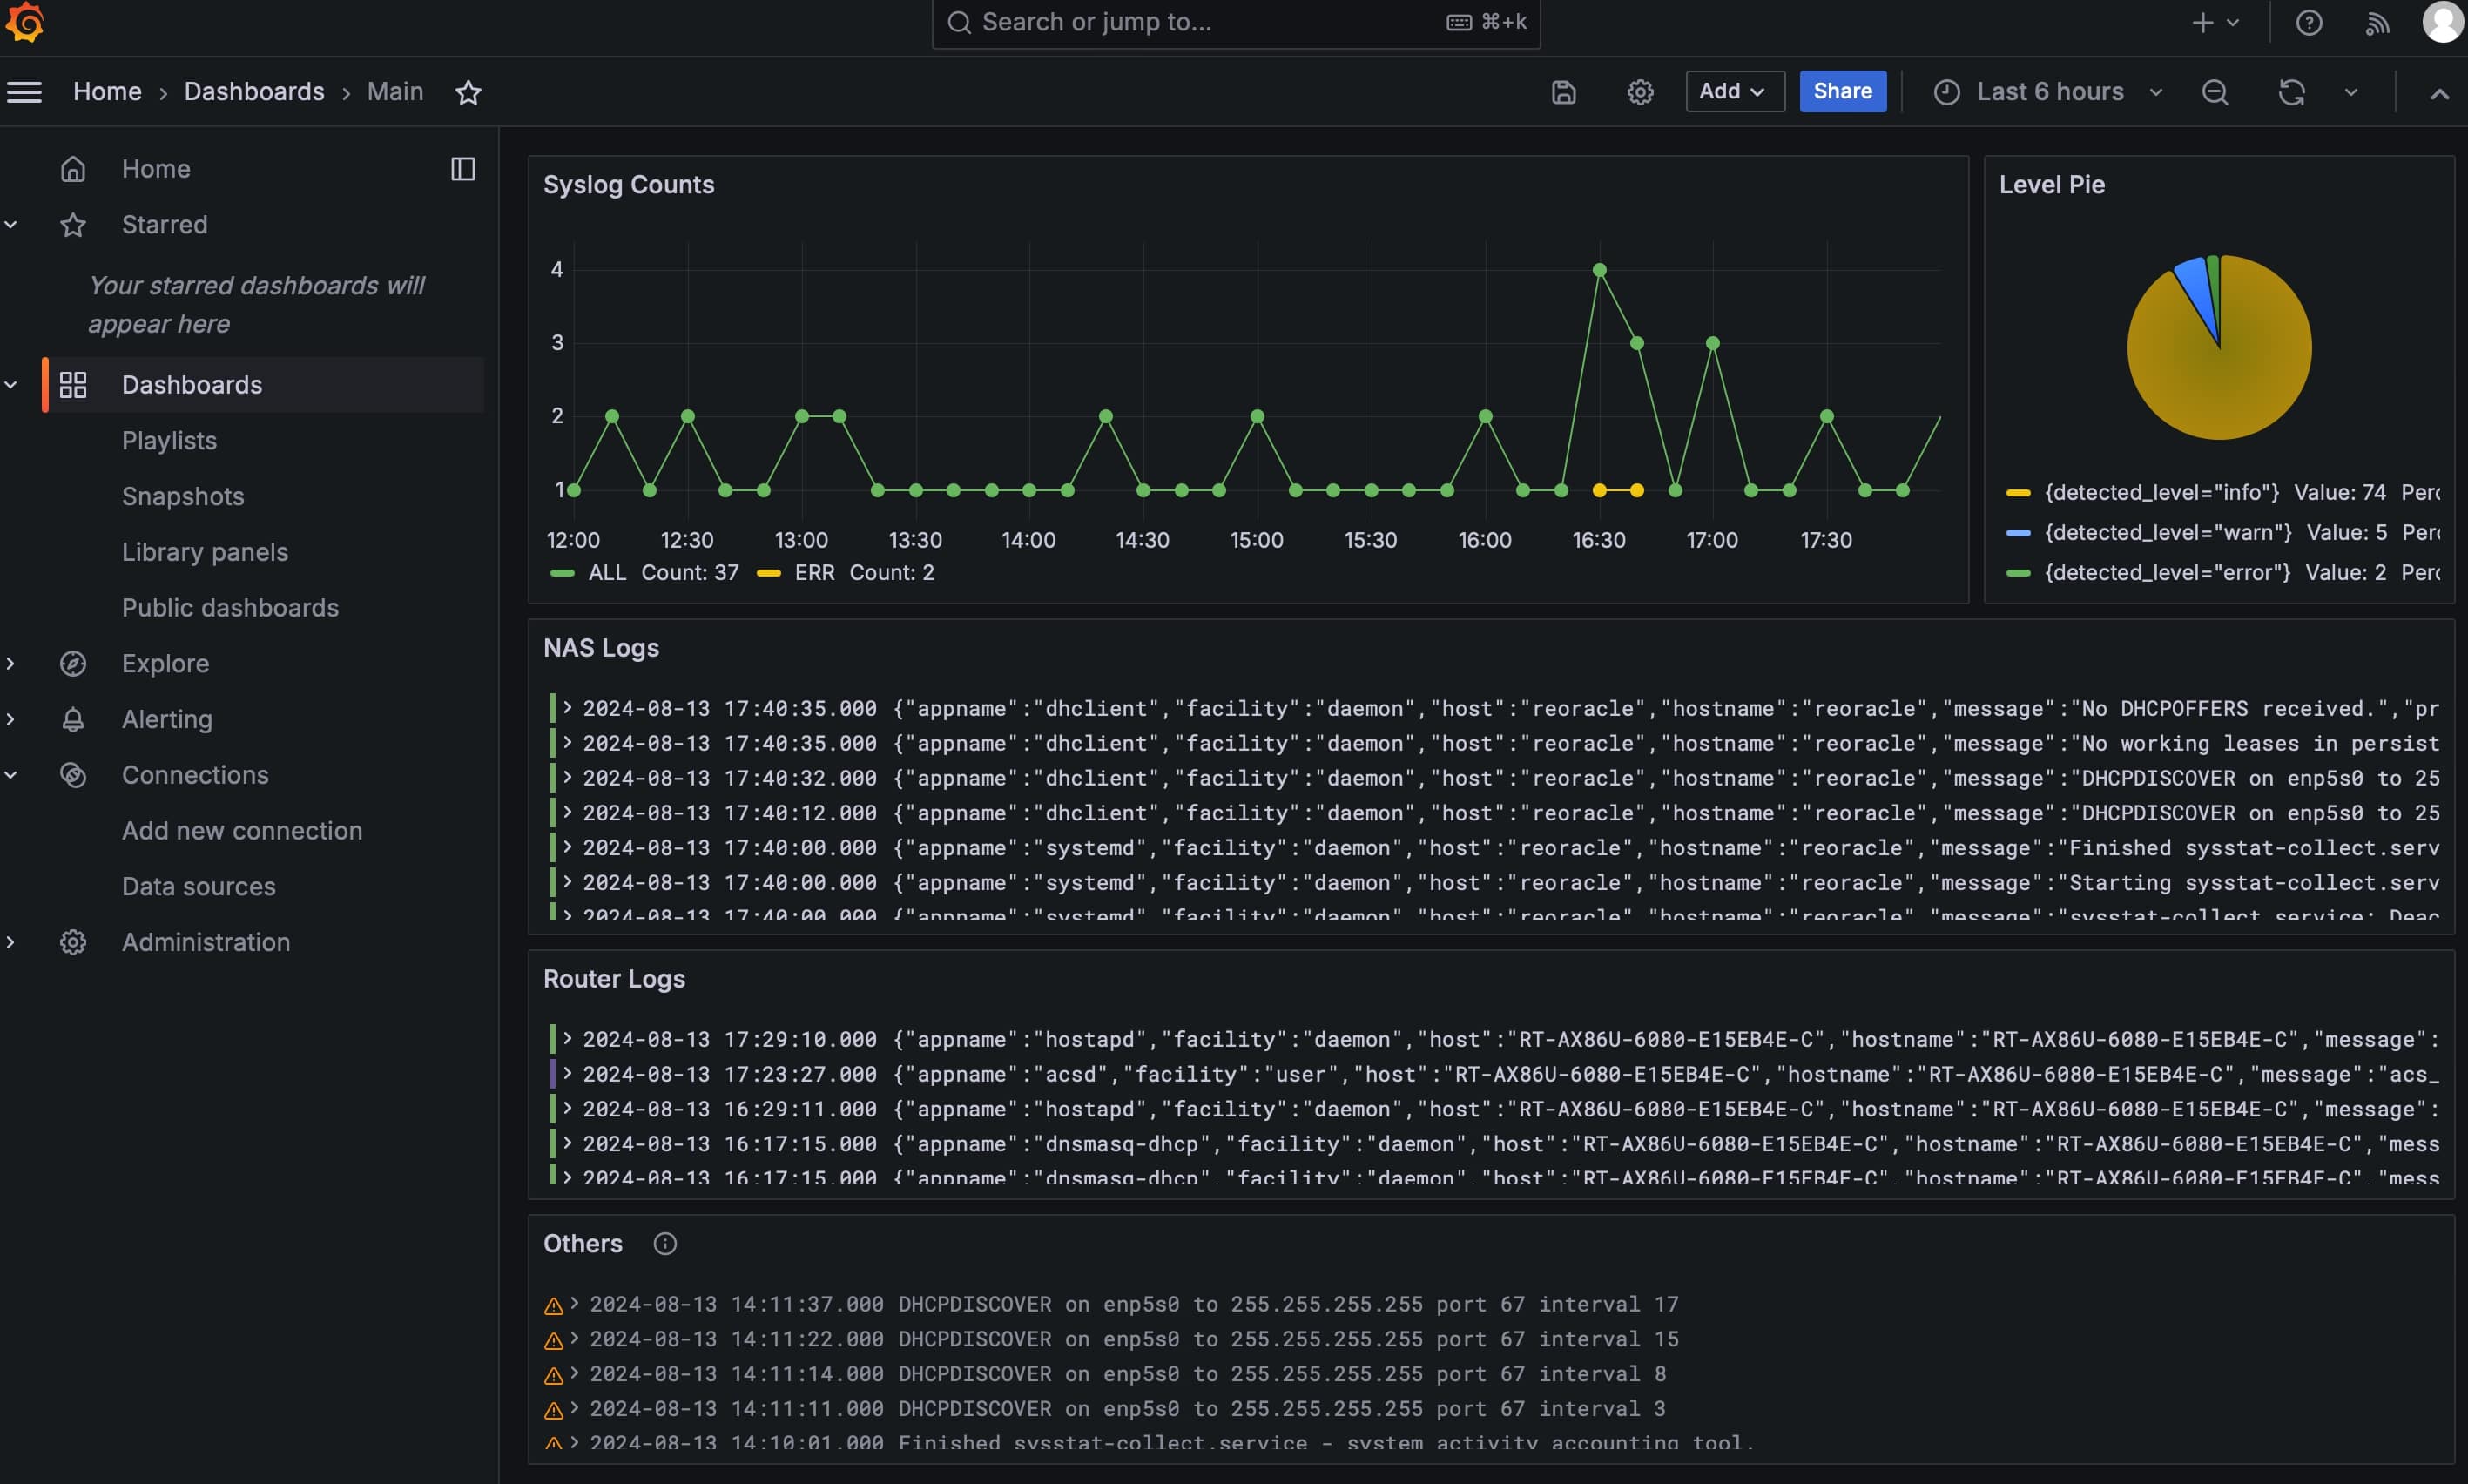The image size is (2468, 1484).
Task: Open Public dashboards menu item
Action: (230, 608)
